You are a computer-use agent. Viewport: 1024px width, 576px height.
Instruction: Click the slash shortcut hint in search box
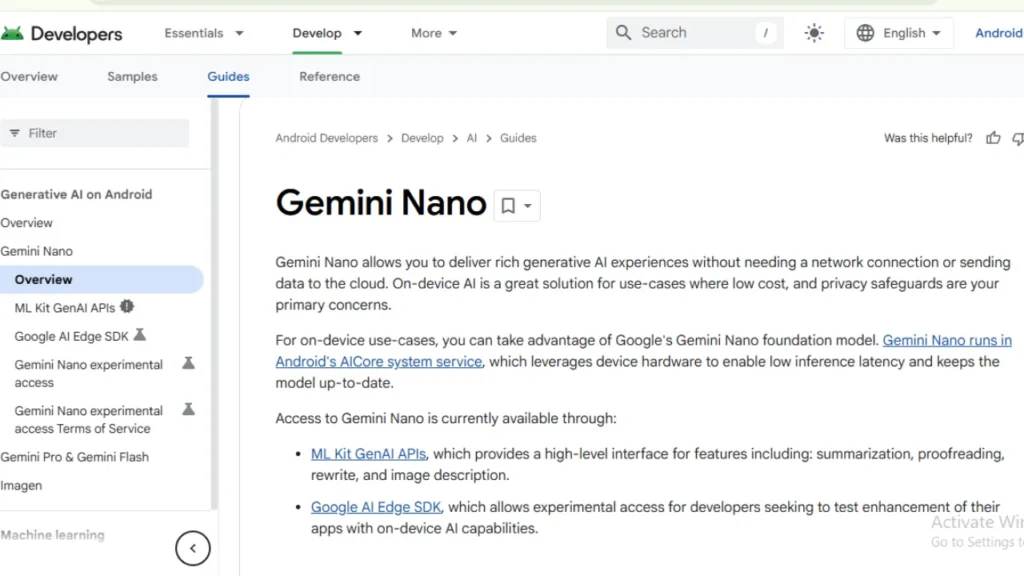(765, 33)
